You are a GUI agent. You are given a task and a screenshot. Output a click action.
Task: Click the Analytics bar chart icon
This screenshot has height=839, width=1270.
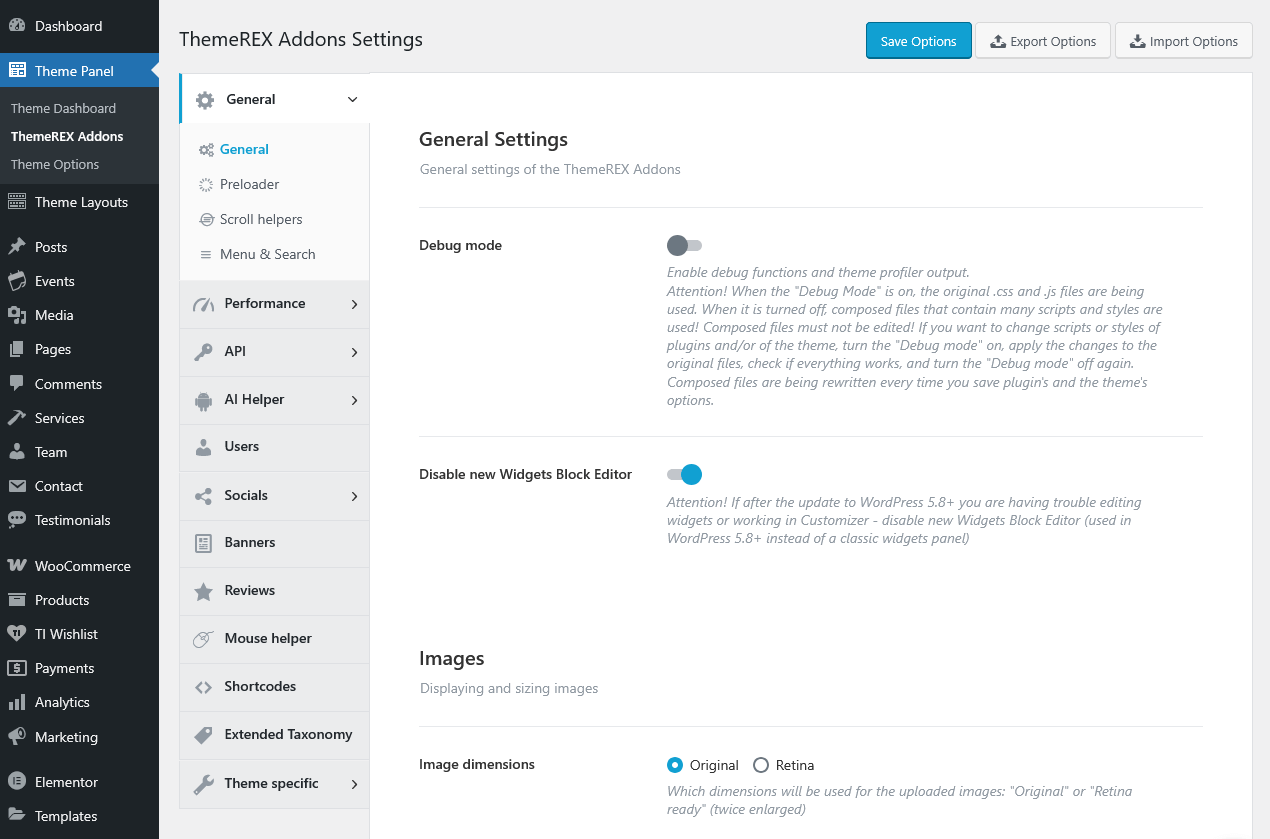(17, 702)
